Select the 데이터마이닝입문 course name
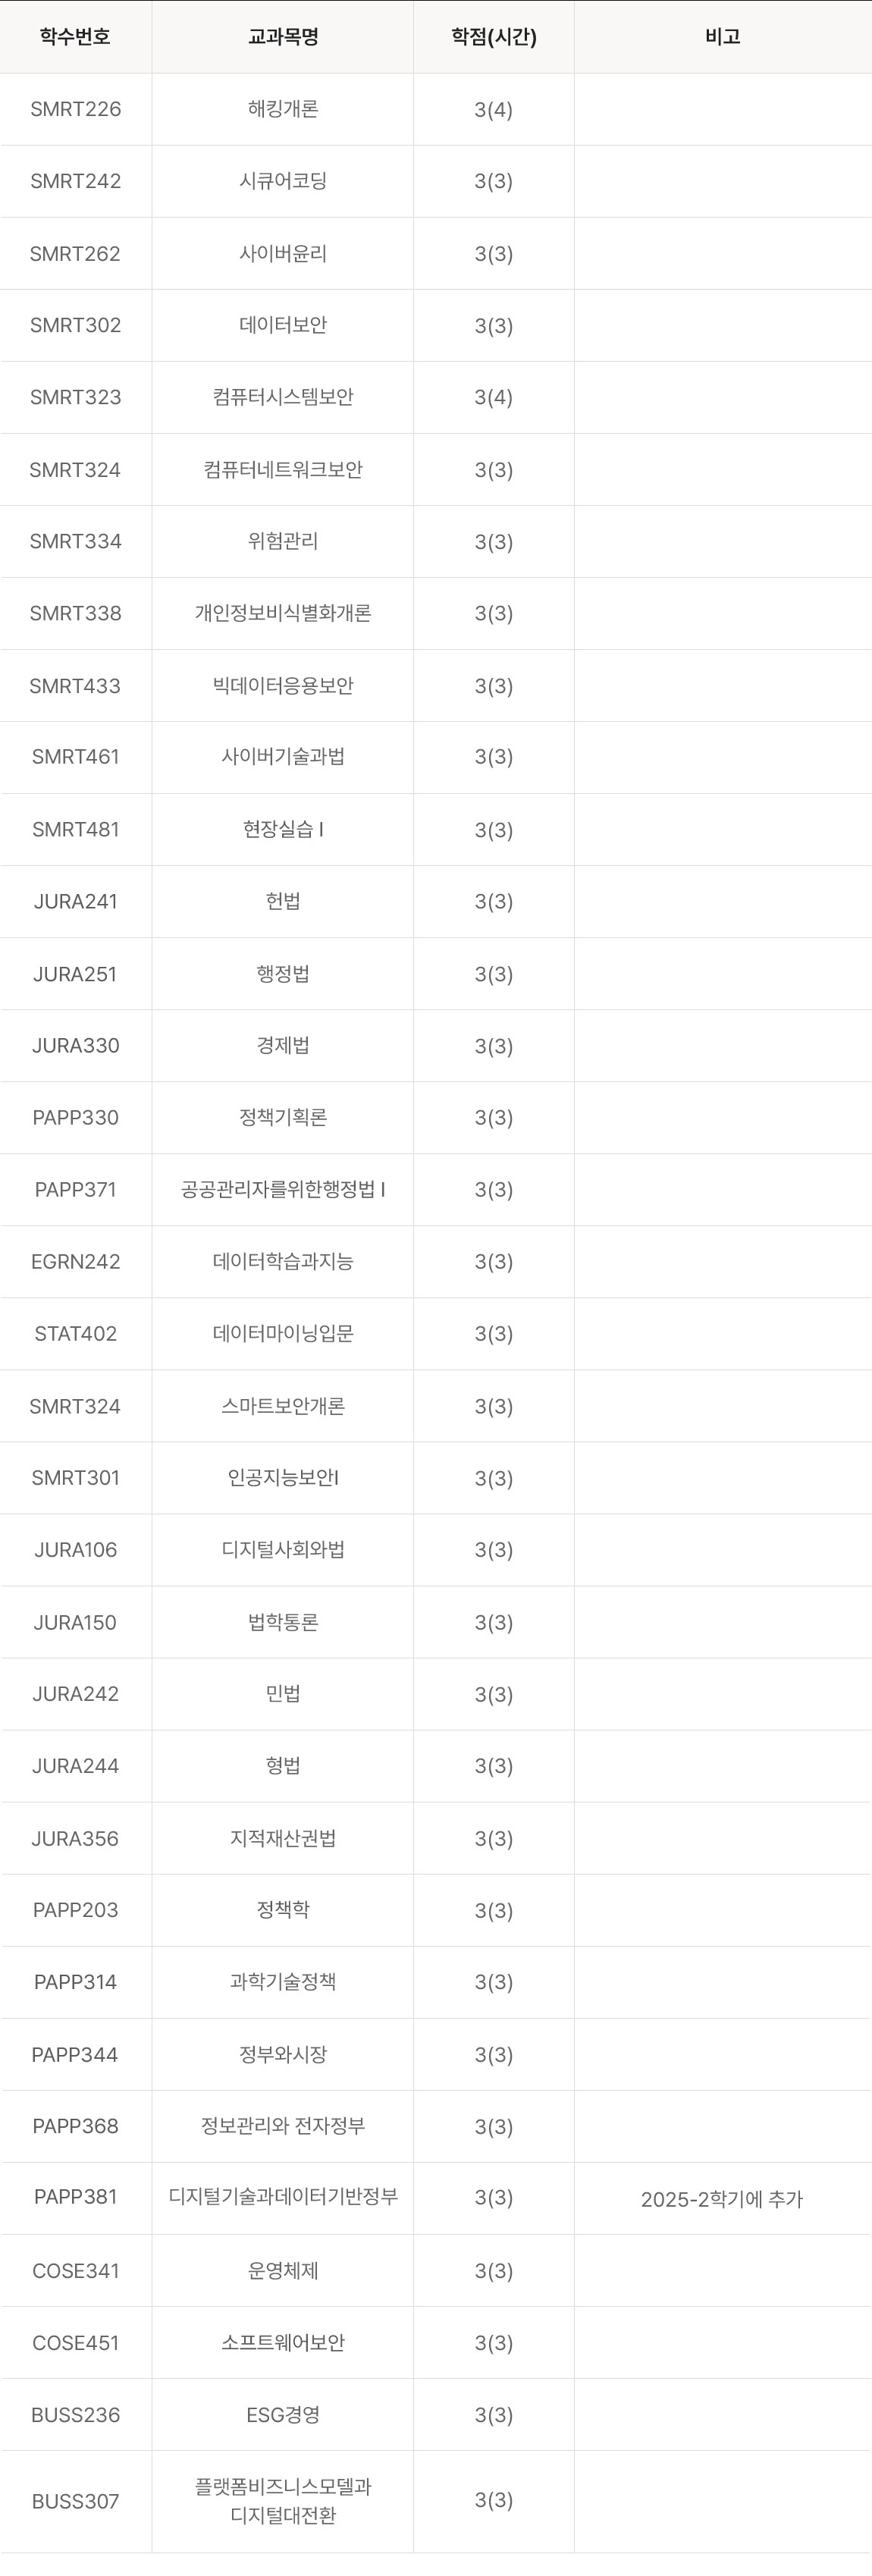Screen dimensions: 872x2576 pyautogui.click(x=283, y=1333)
